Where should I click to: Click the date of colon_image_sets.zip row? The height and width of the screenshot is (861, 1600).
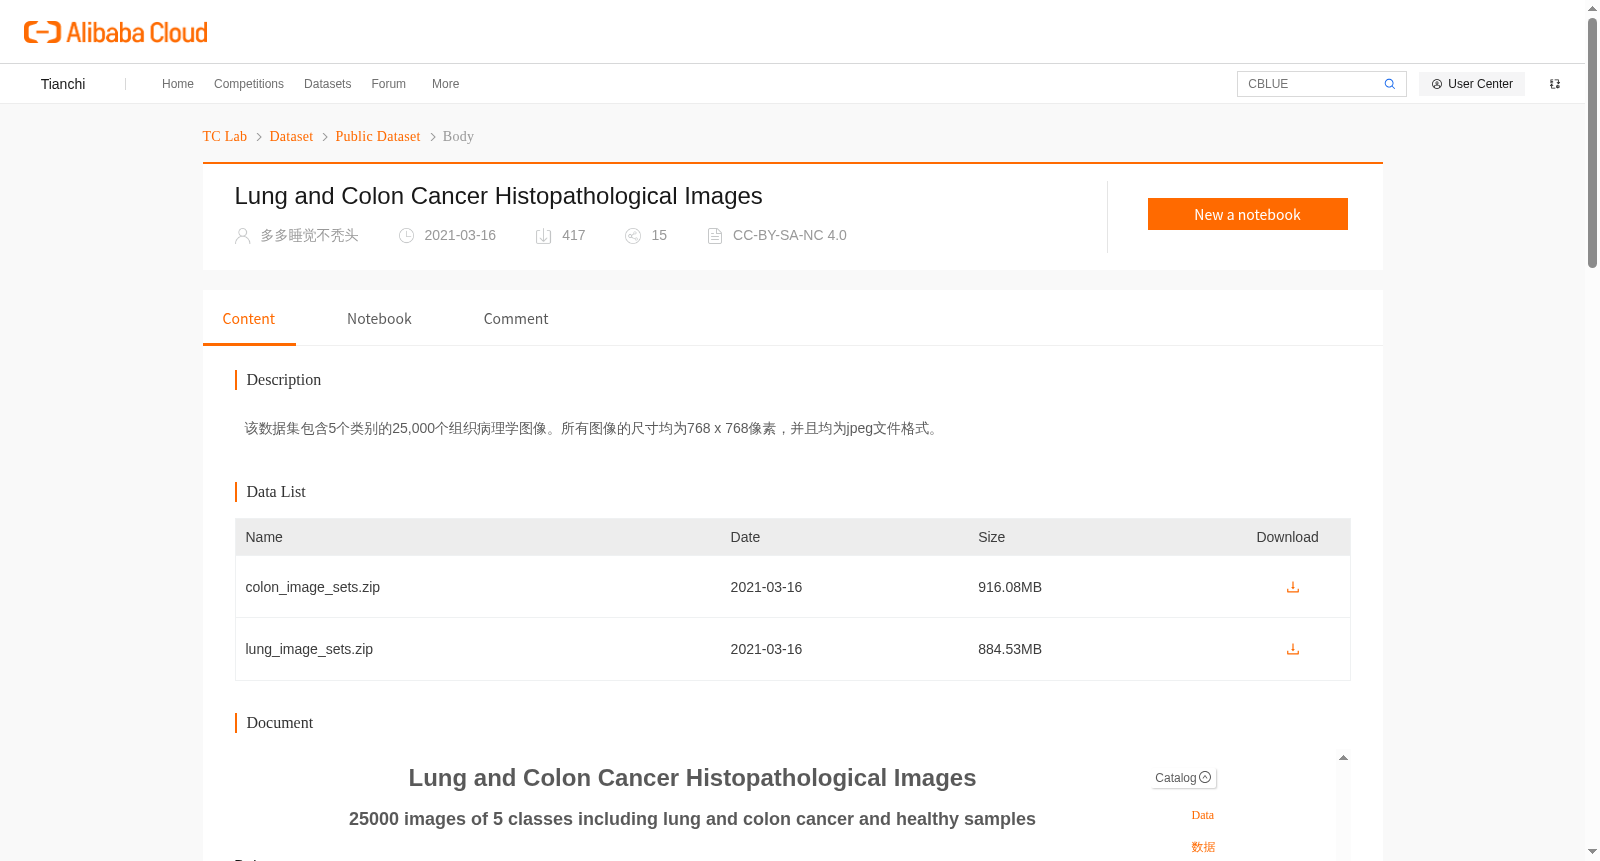766,587
